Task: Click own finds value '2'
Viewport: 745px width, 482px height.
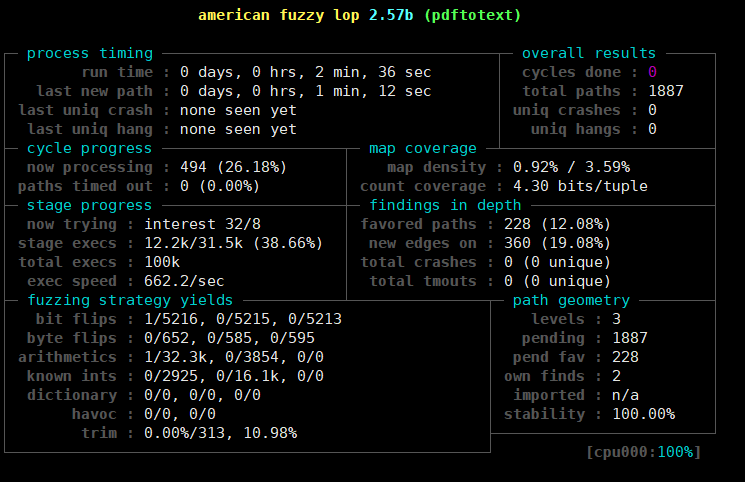Action: coord(616,376)
